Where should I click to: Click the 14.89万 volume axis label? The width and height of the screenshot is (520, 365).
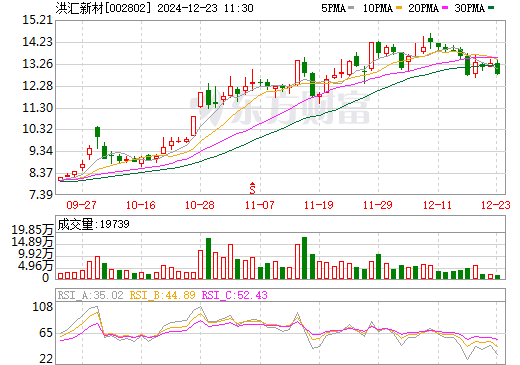(32, 242)
